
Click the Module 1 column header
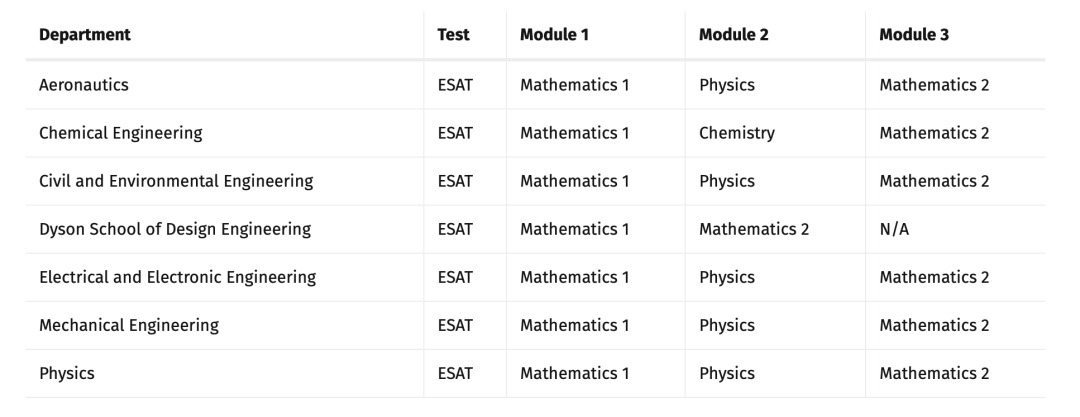[x=554, y=35]
